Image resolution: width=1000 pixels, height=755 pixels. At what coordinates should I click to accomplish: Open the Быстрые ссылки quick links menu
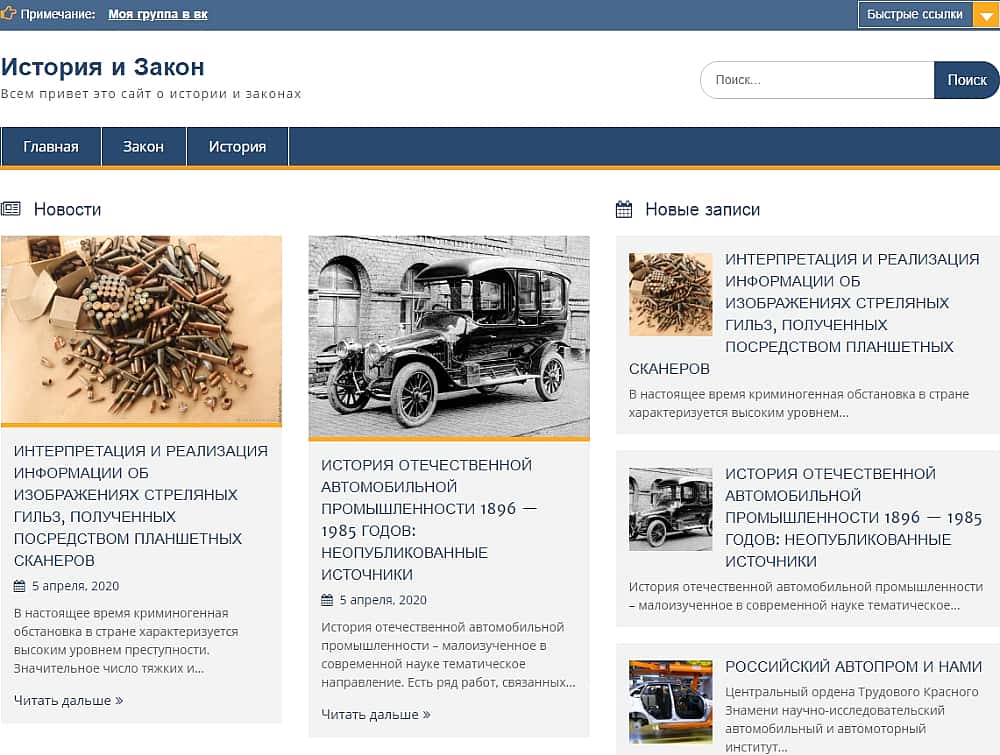point(914,15)
